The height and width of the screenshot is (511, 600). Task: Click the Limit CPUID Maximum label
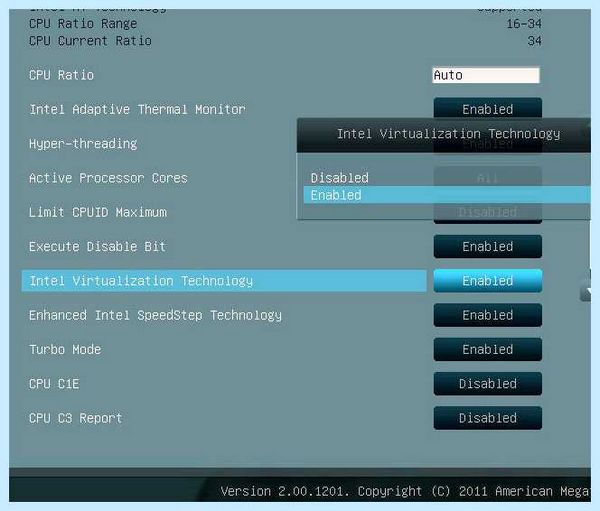(98, 212)
